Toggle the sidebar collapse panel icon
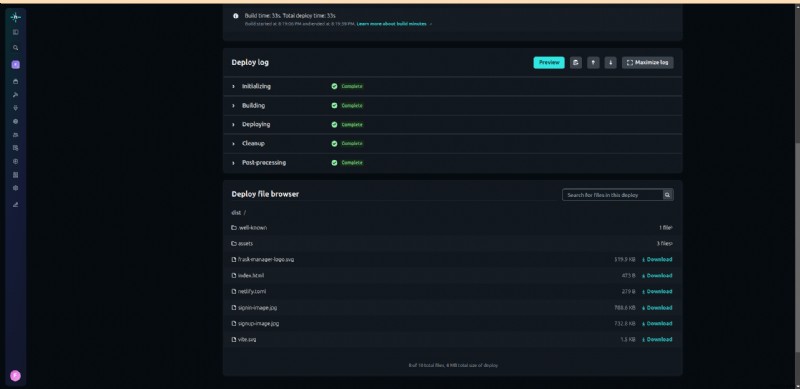 pos(15,32)
